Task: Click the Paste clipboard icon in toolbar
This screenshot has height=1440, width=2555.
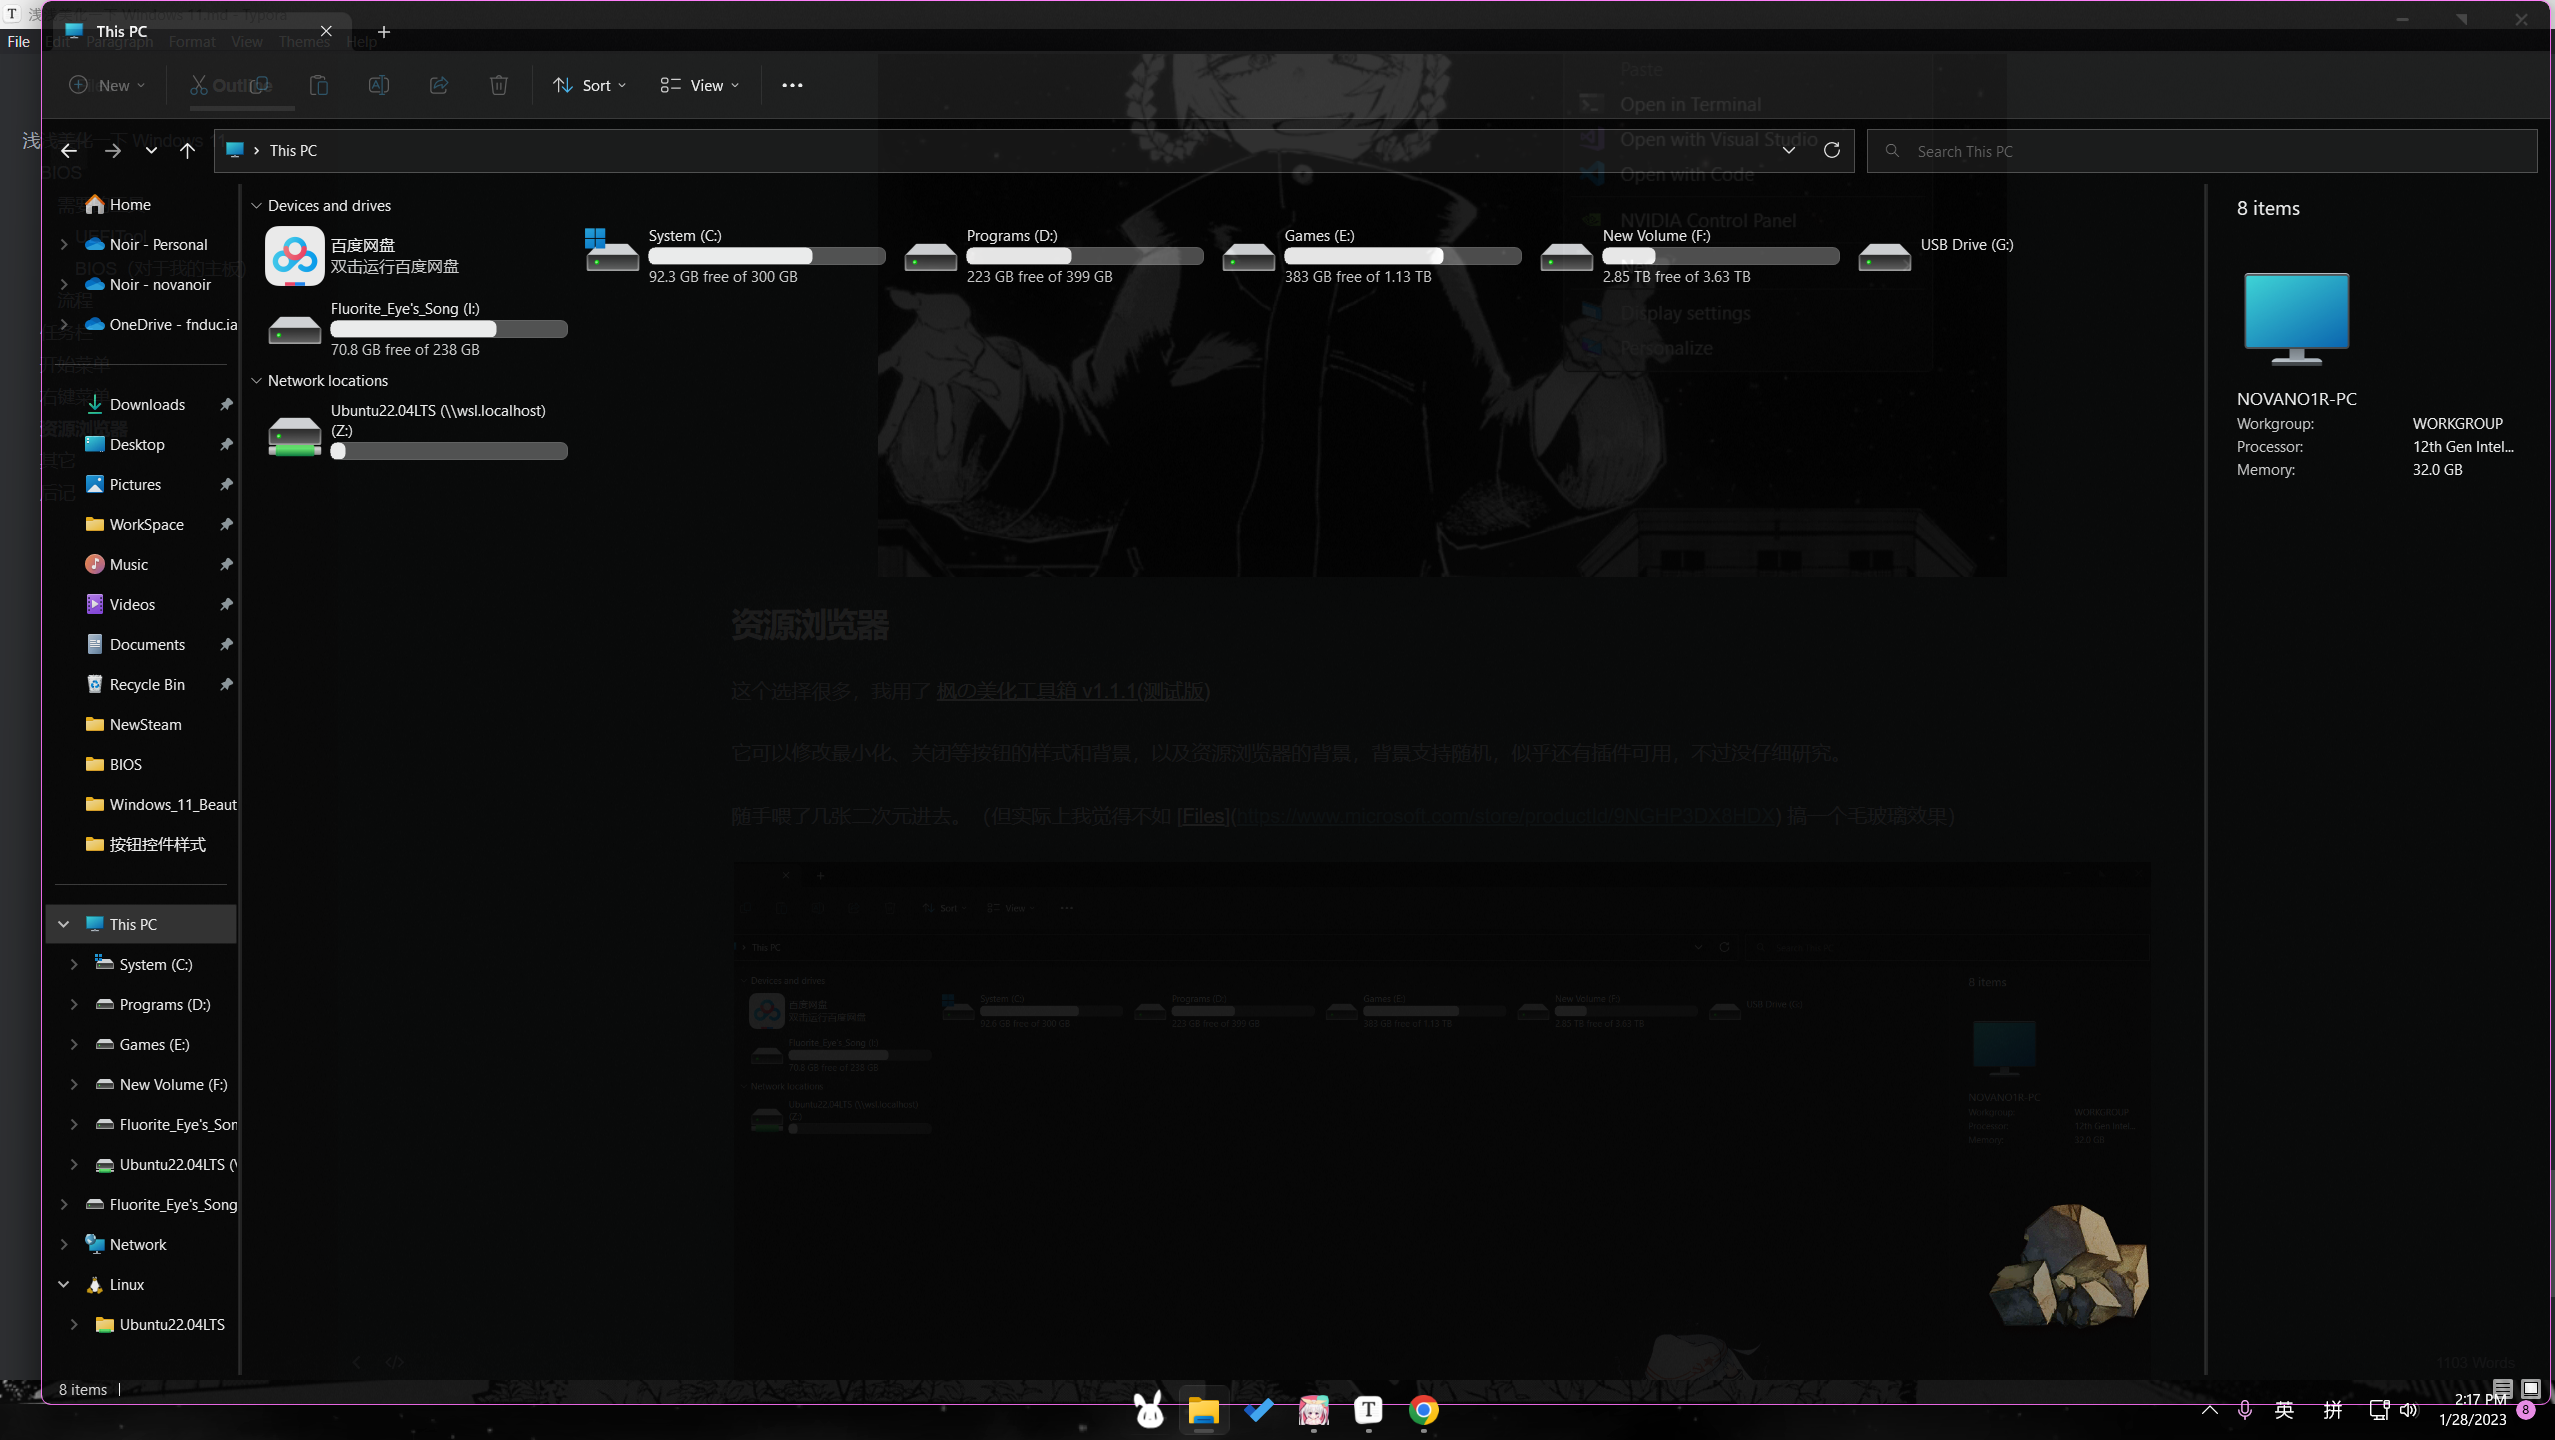Action: click(318, 85)
